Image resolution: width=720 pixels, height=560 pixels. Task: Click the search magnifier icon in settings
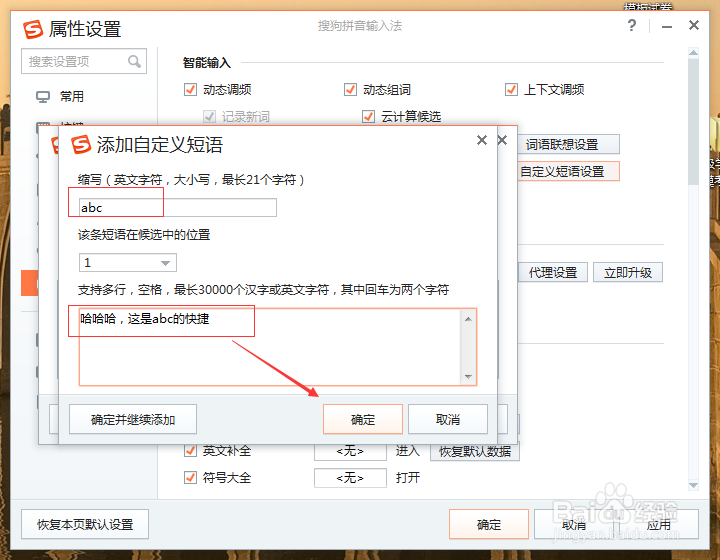click(134, 61)
